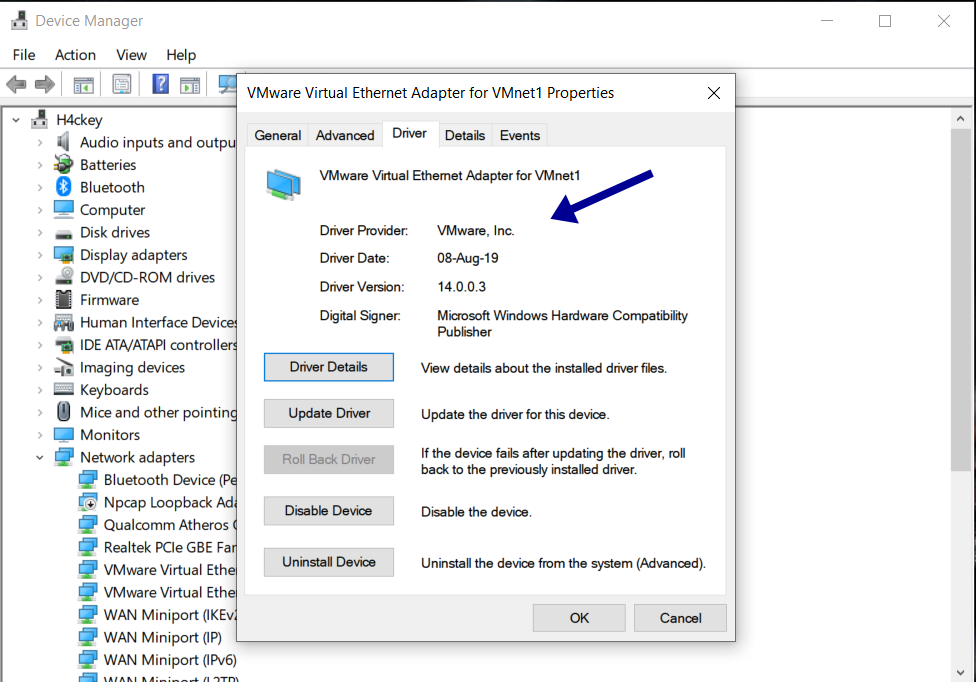Select the Display adapters icon
This screenshot has width=976, height=682.
point(63,254)
